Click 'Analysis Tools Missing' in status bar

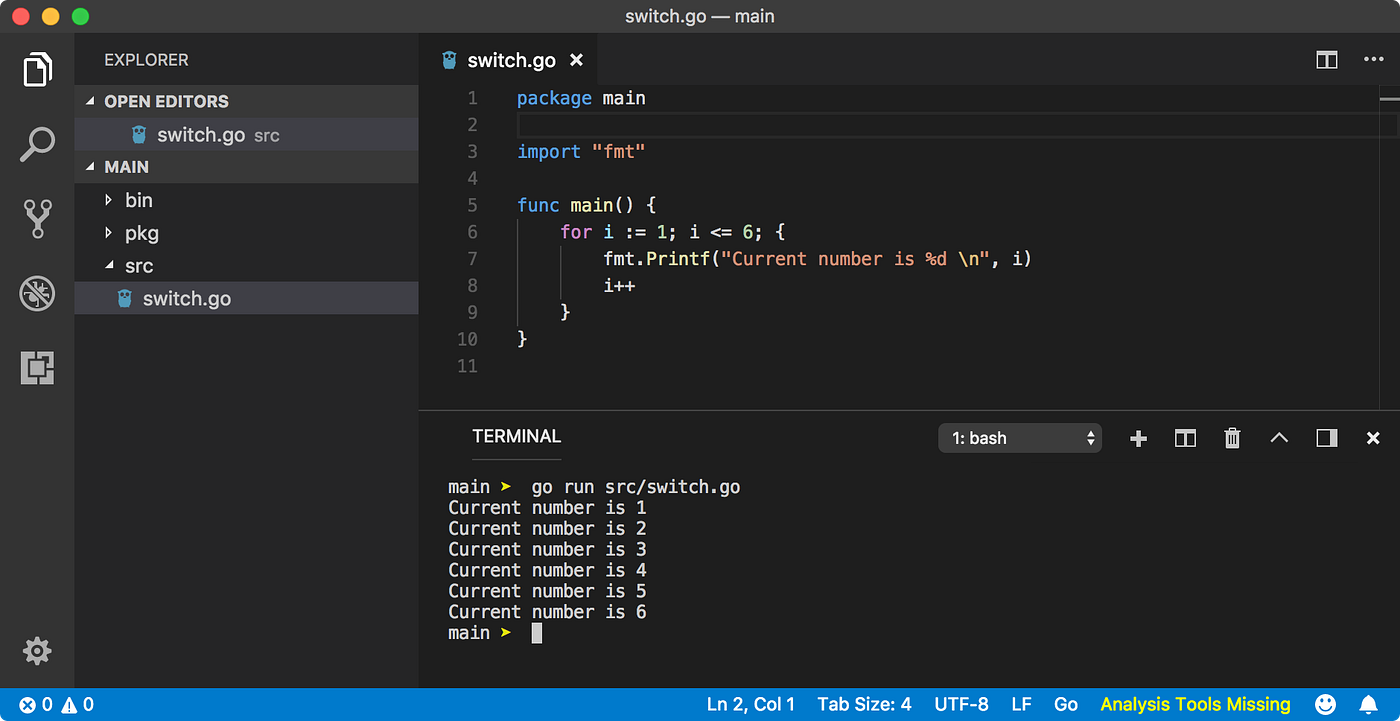1194,704
